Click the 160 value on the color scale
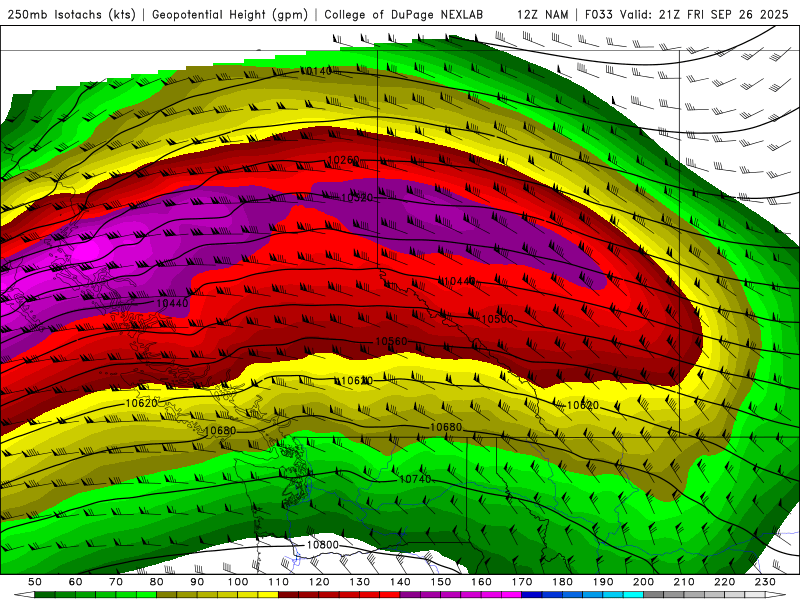Viewport: 800px width, 600px height. [481, 582]
